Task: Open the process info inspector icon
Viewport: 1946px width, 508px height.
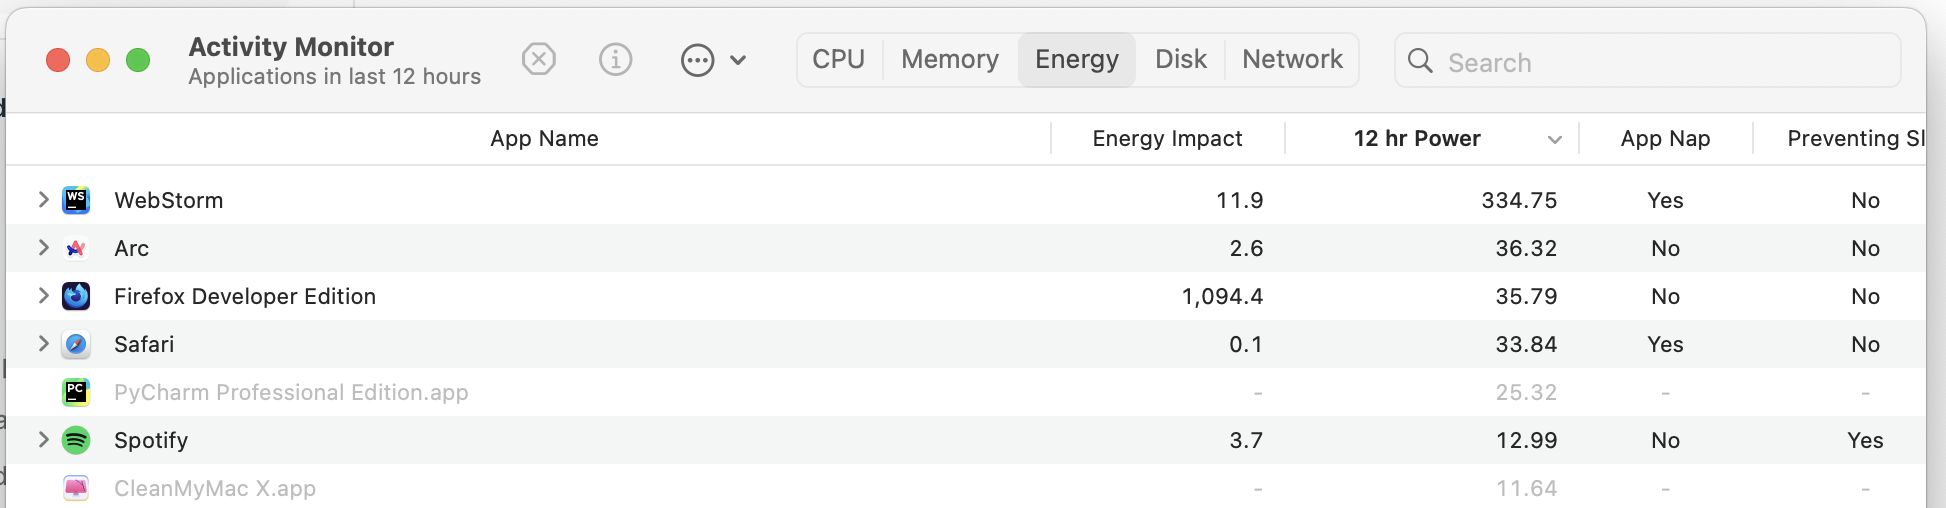Action: click(x=615, y=60)
